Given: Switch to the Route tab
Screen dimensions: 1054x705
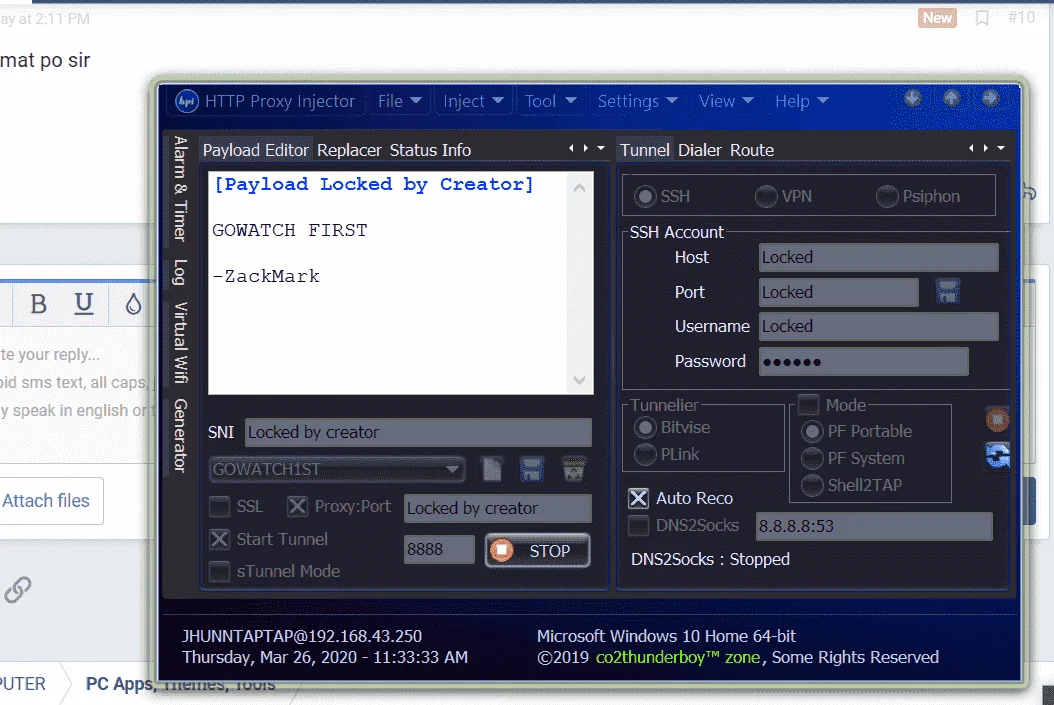Looking at the screenshot, I should (x=752, y=150).
